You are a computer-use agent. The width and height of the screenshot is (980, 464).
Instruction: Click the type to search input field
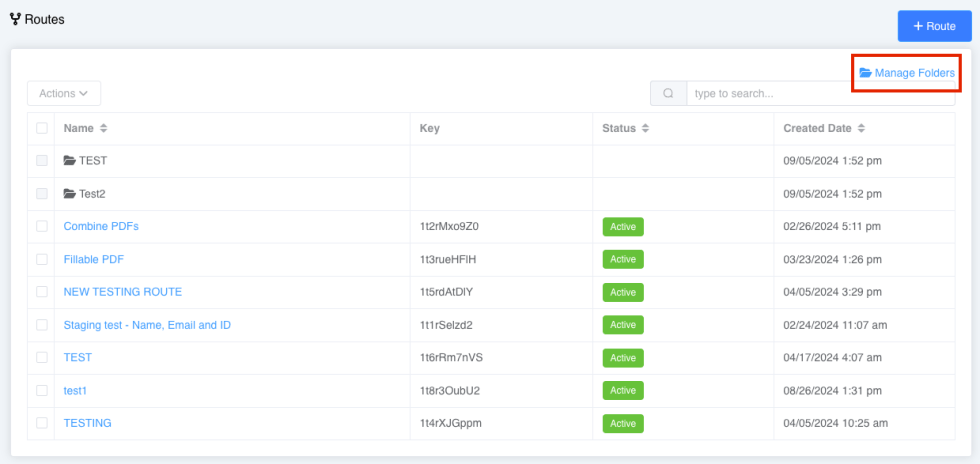pyautogui.click(x=821, y=93)
